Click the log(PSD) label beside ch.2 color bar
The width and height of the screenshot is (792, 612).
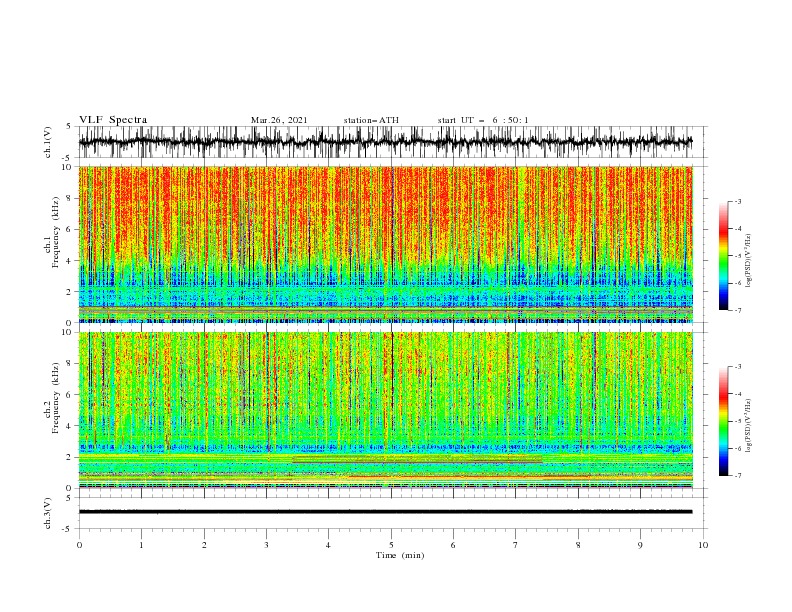(748, 425)
